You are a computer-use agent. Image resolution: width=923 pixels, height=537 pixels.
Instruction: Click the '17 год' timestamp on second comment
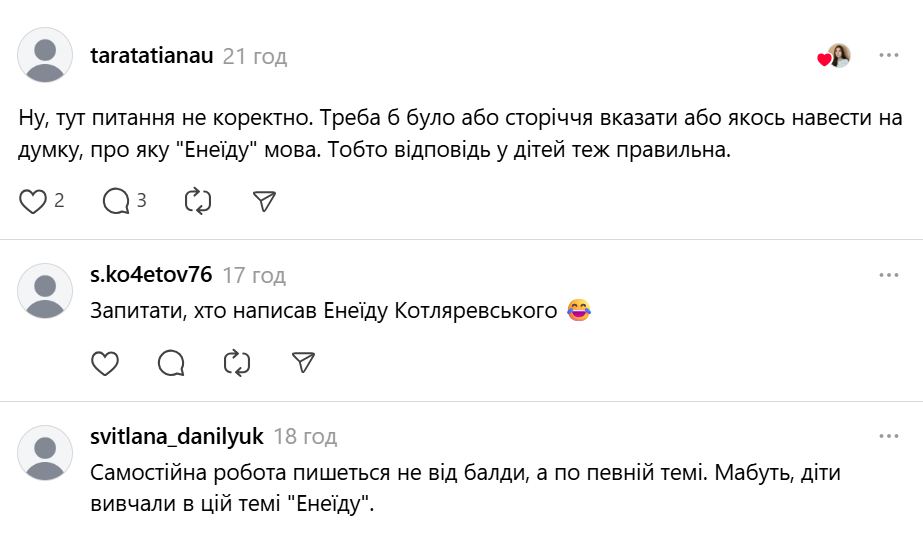(254, 275)
